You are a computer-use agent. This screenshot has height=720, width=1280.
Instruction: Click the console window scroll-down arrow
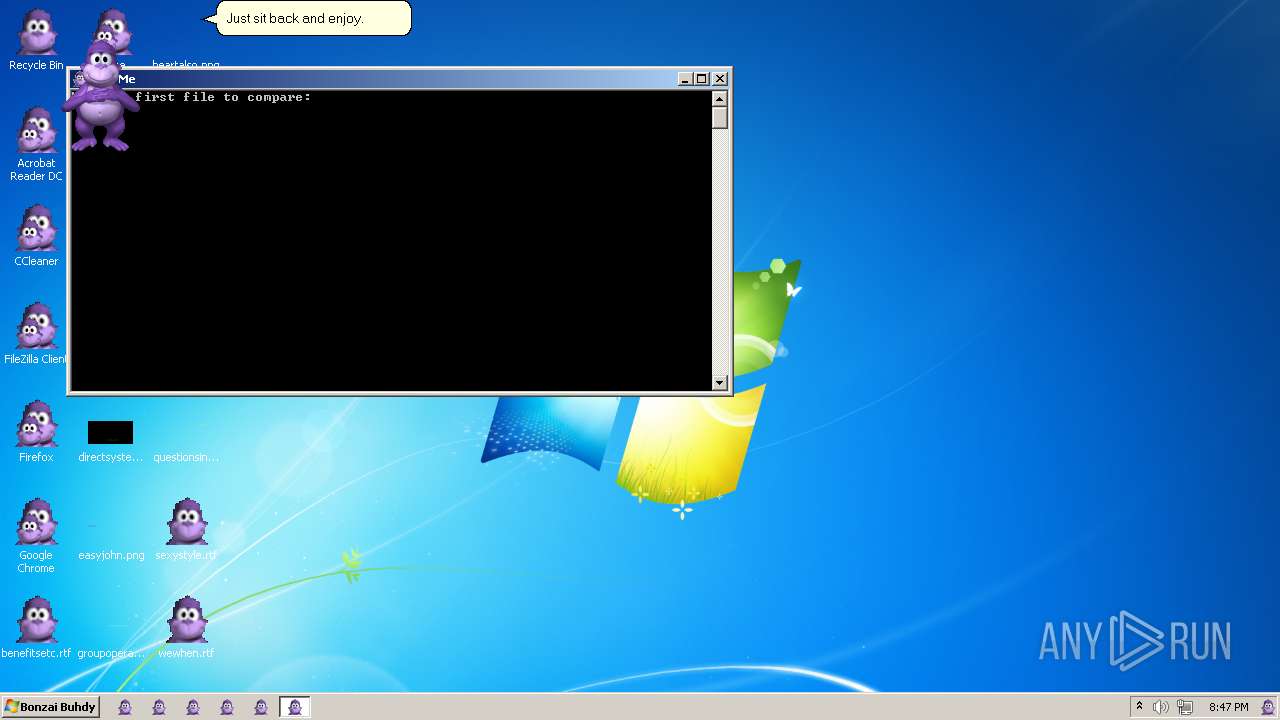719,382
